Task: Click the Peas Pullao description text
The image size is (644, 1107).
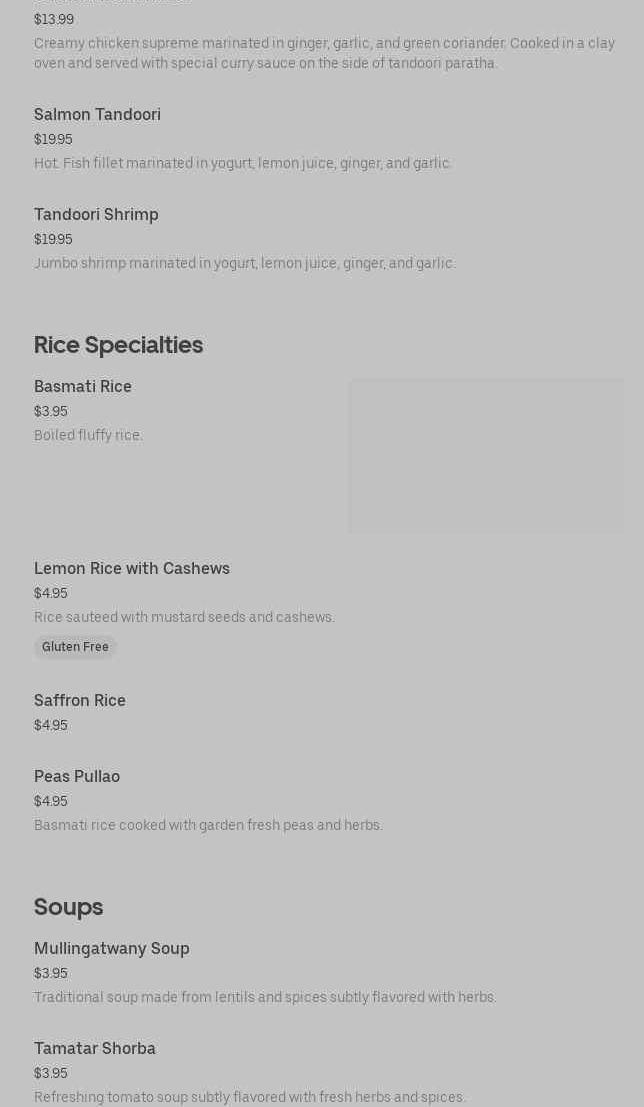Action: point(208,826)
